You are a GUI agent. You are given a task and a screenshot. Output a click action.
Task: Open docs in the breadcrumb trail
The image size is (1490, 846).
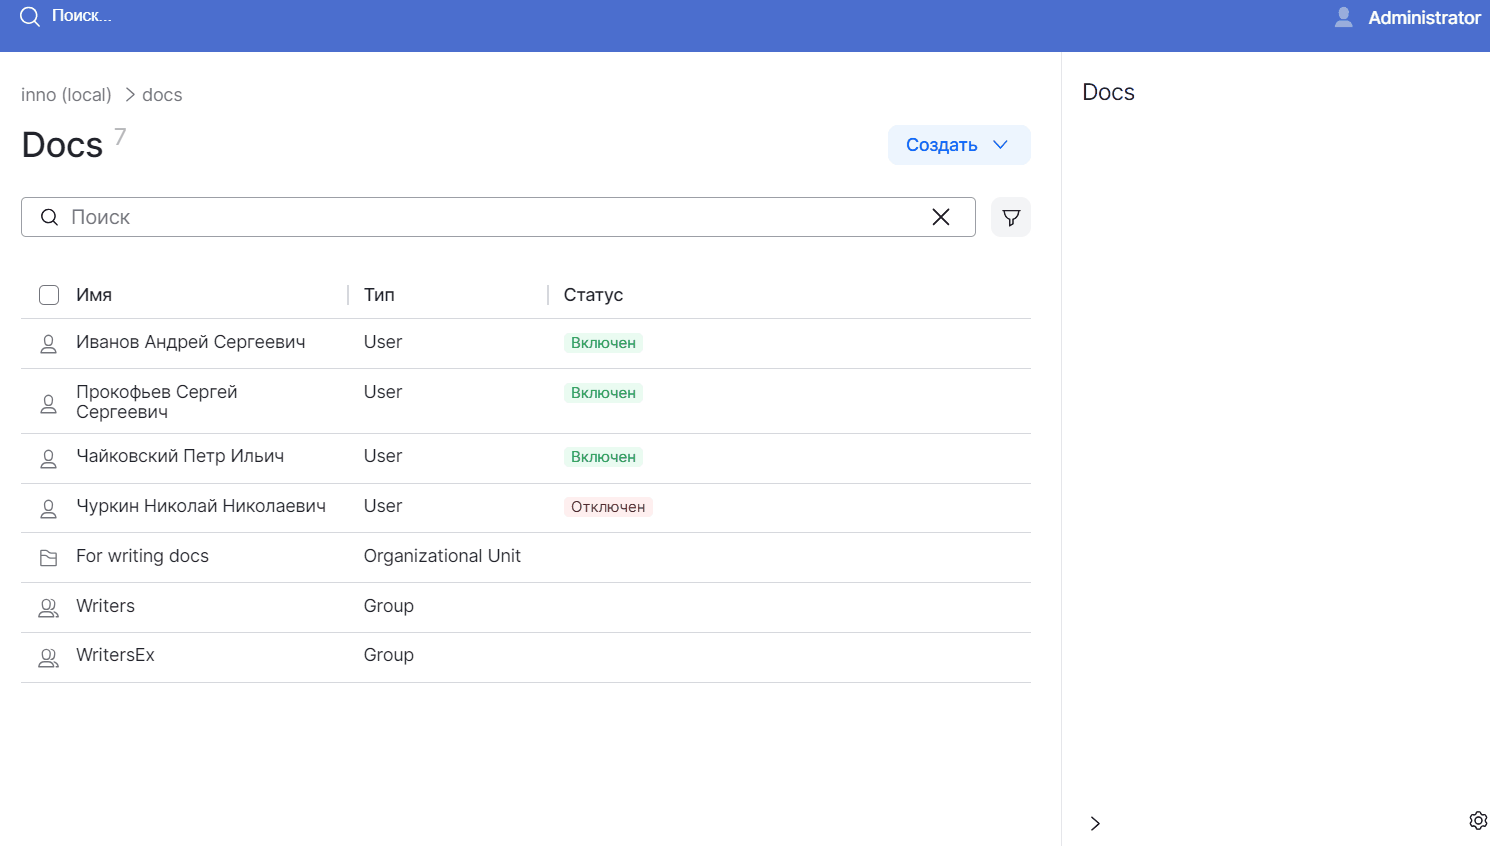[162, 94]
